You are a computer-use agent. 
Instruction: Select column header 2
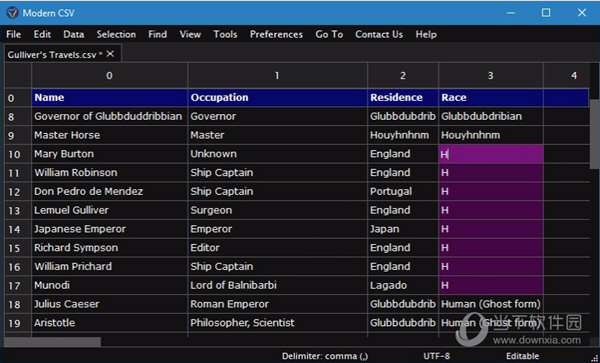tap(403, 76)
